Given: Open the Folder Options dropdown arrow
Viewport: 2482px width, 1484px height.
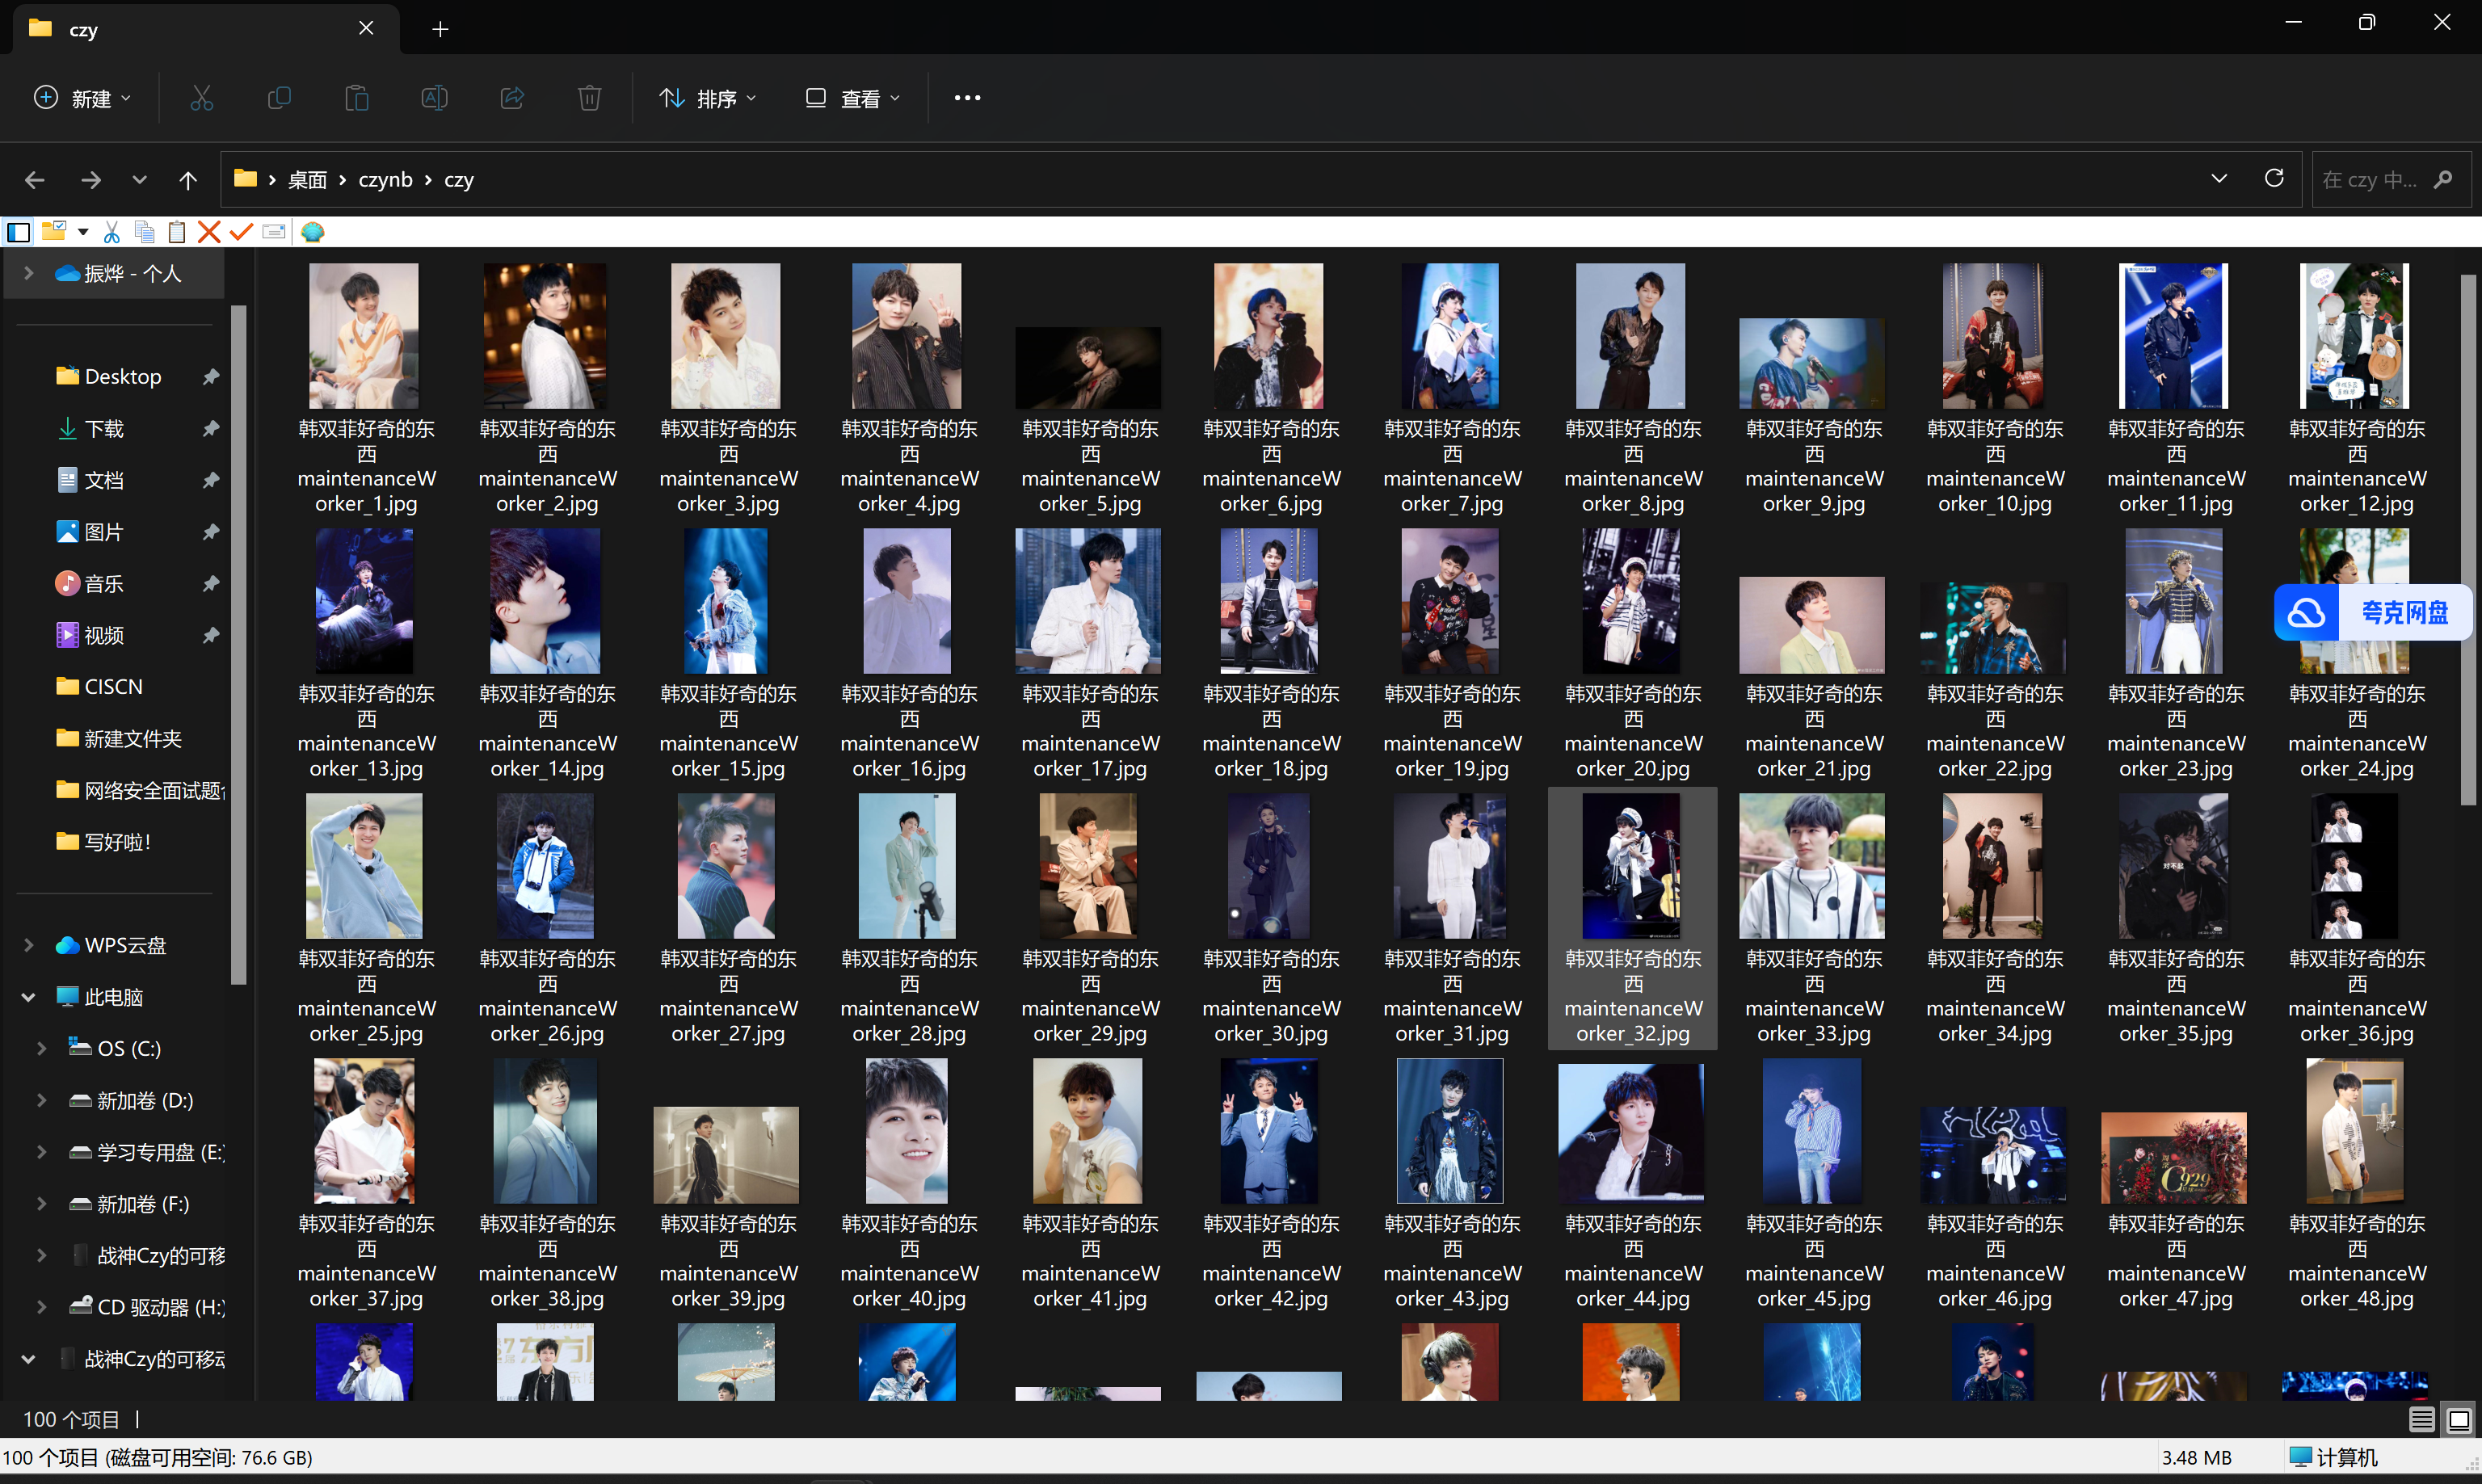Looking at the screenshot, I should pos(83,232).
